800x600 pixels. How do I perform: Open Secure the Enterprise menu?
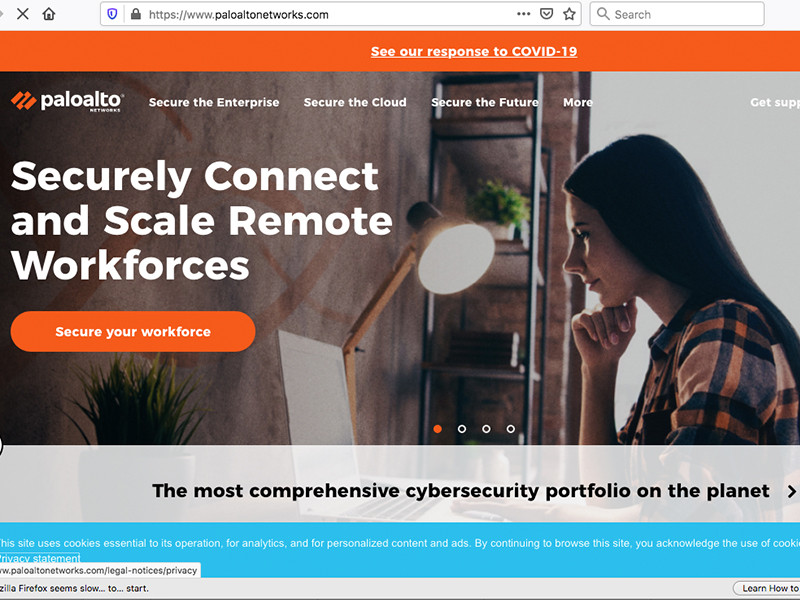[214, 102]
